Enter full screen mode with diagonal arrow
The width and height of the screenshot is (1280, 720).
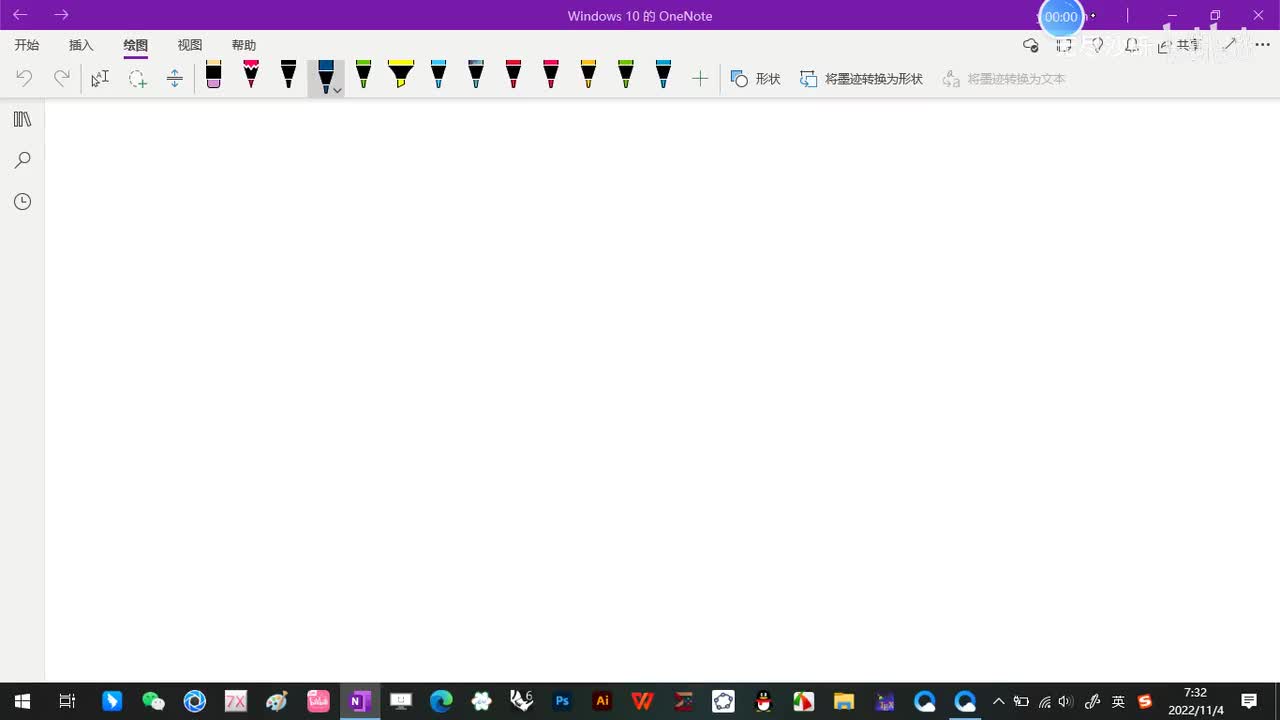pos(1230,44)
